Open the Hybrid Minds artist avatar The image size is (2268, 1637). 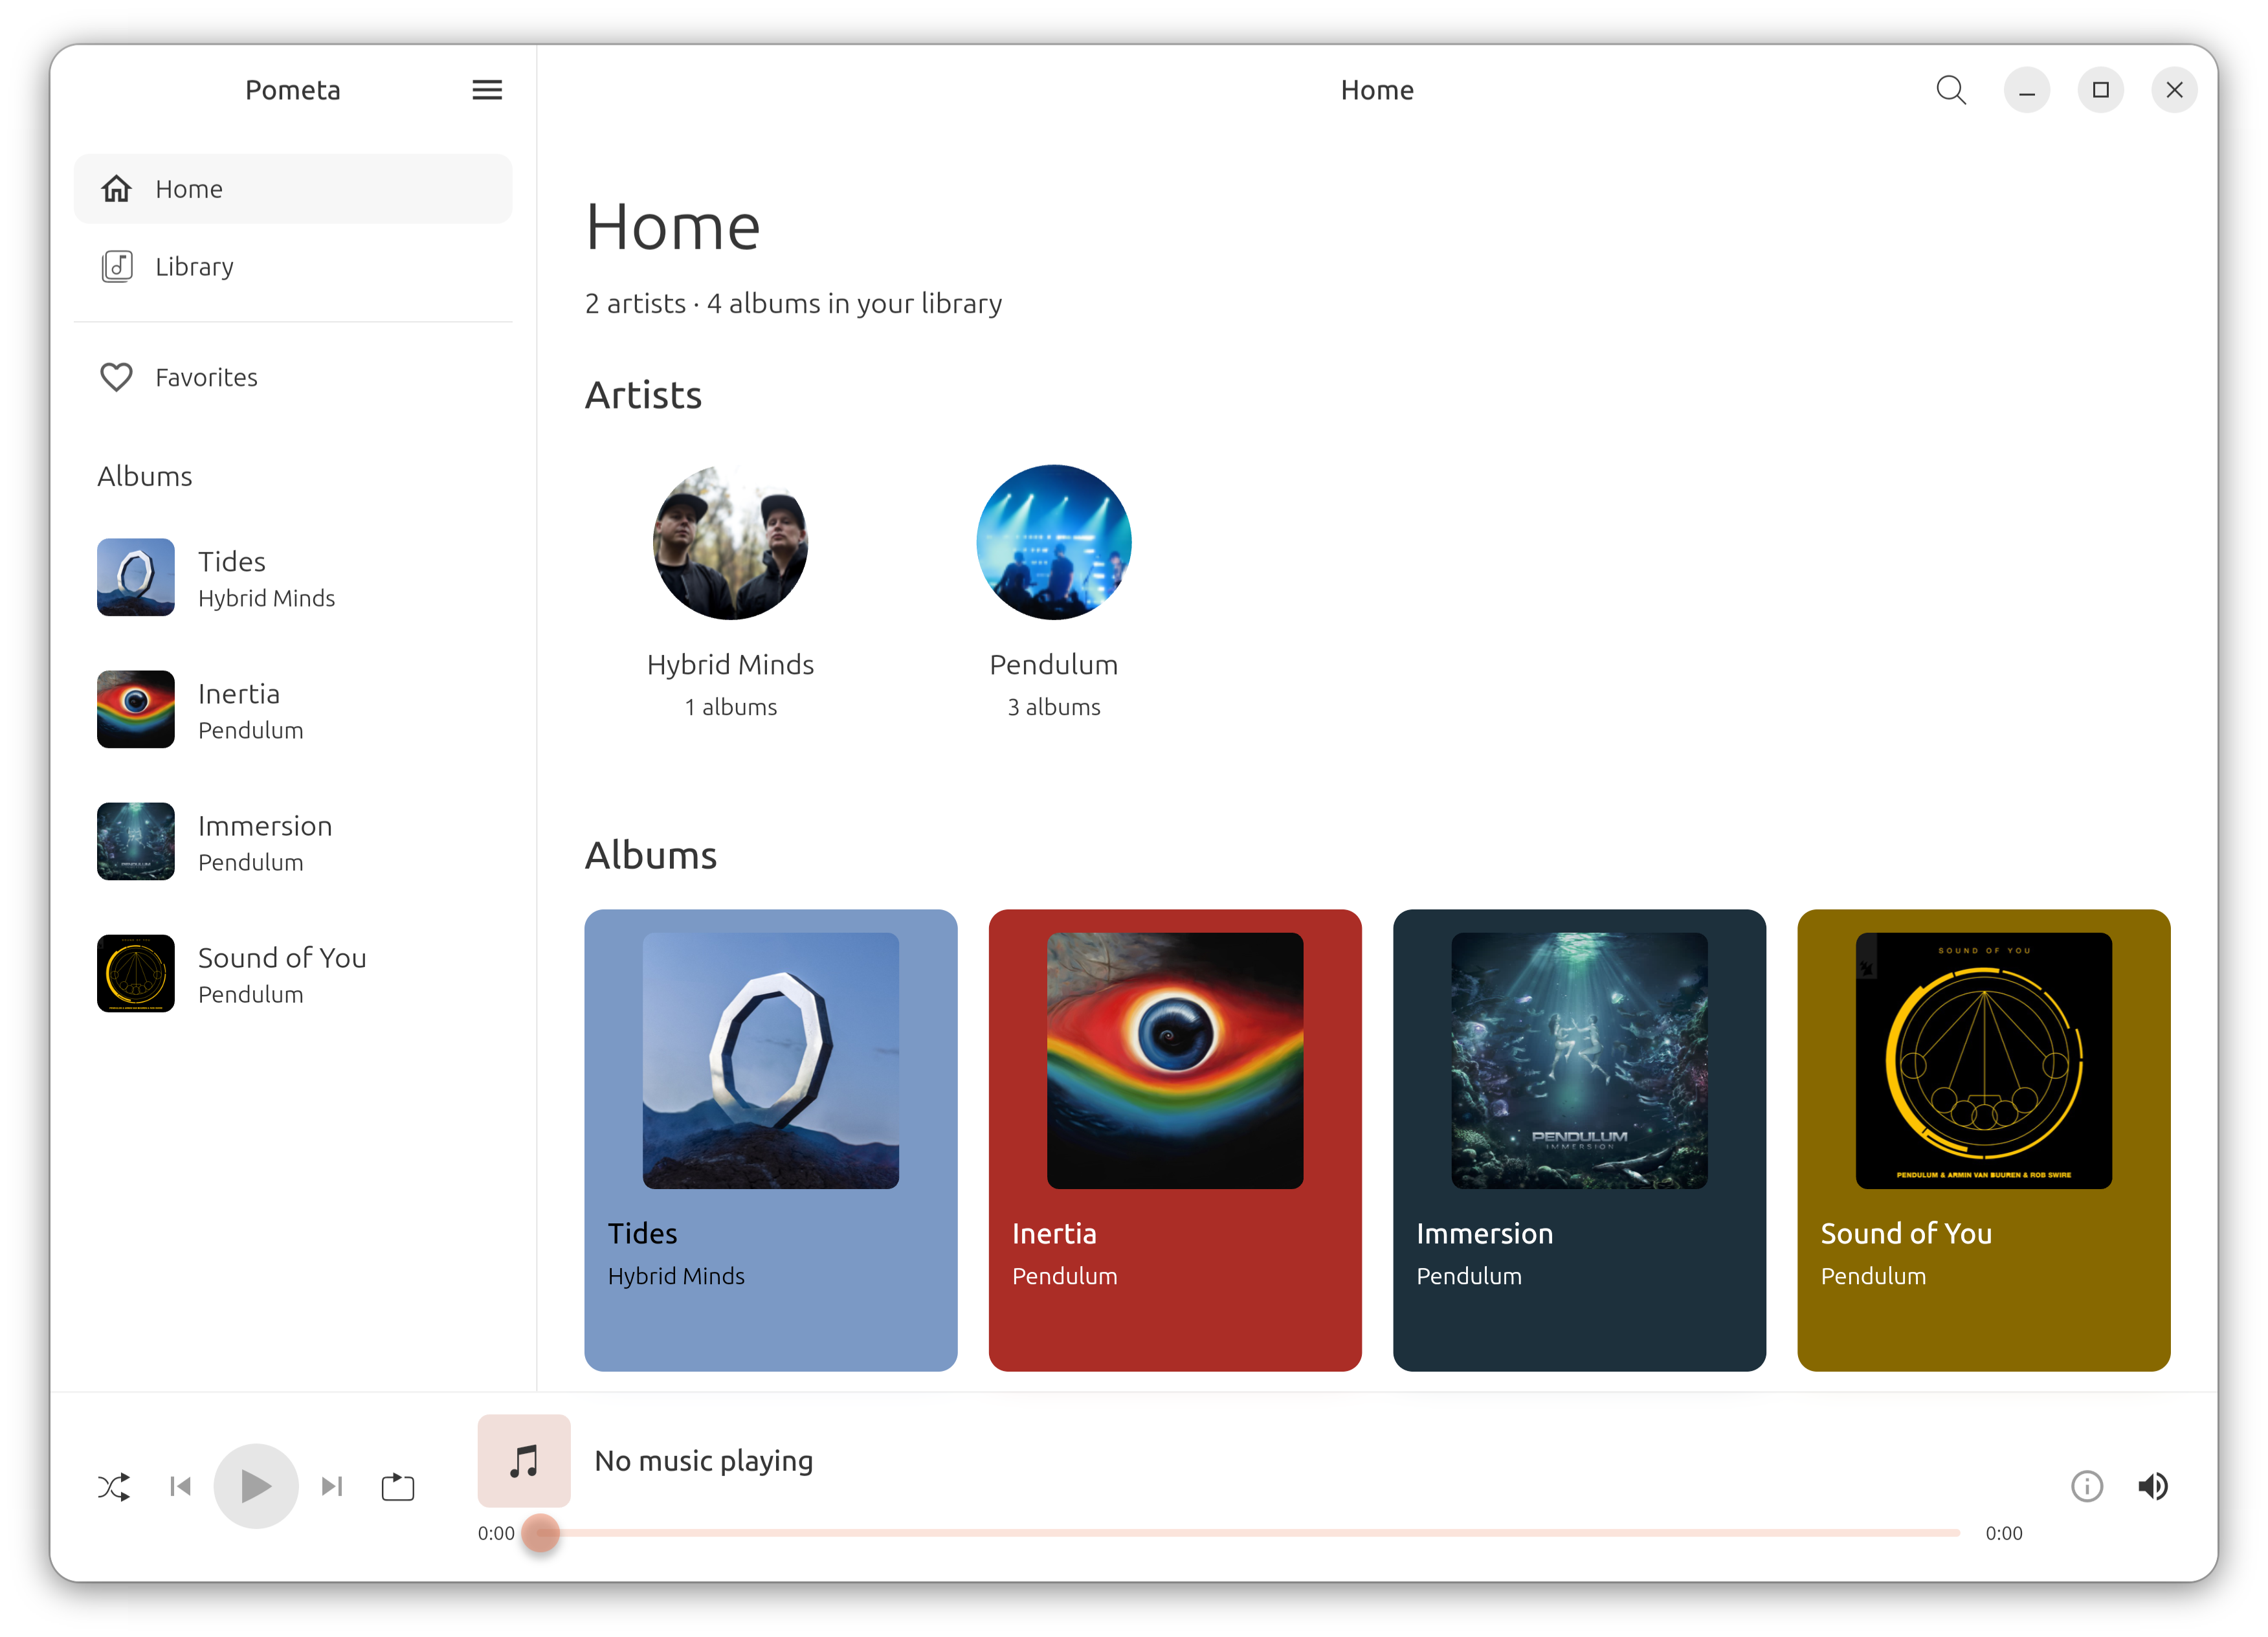730,542
